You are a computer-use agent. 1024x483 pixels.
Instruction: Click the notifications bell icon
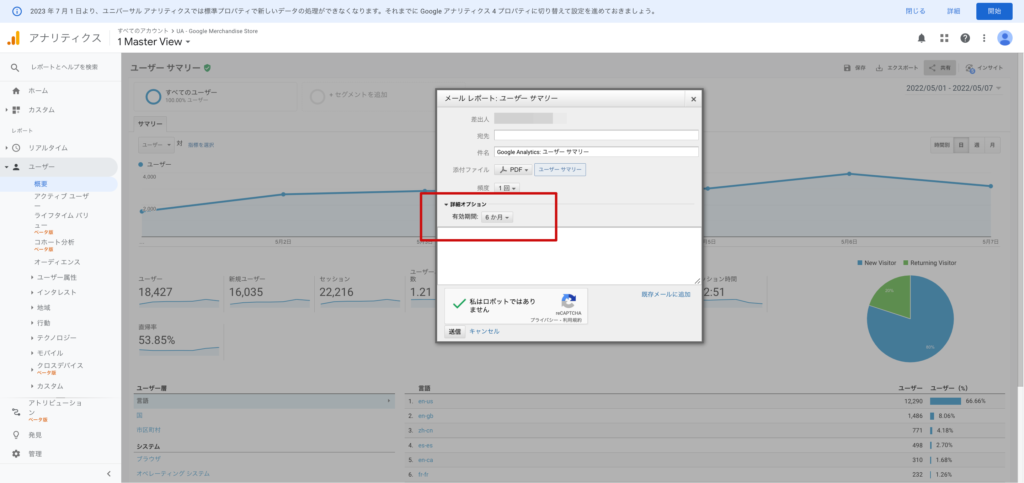click(922, 38)
